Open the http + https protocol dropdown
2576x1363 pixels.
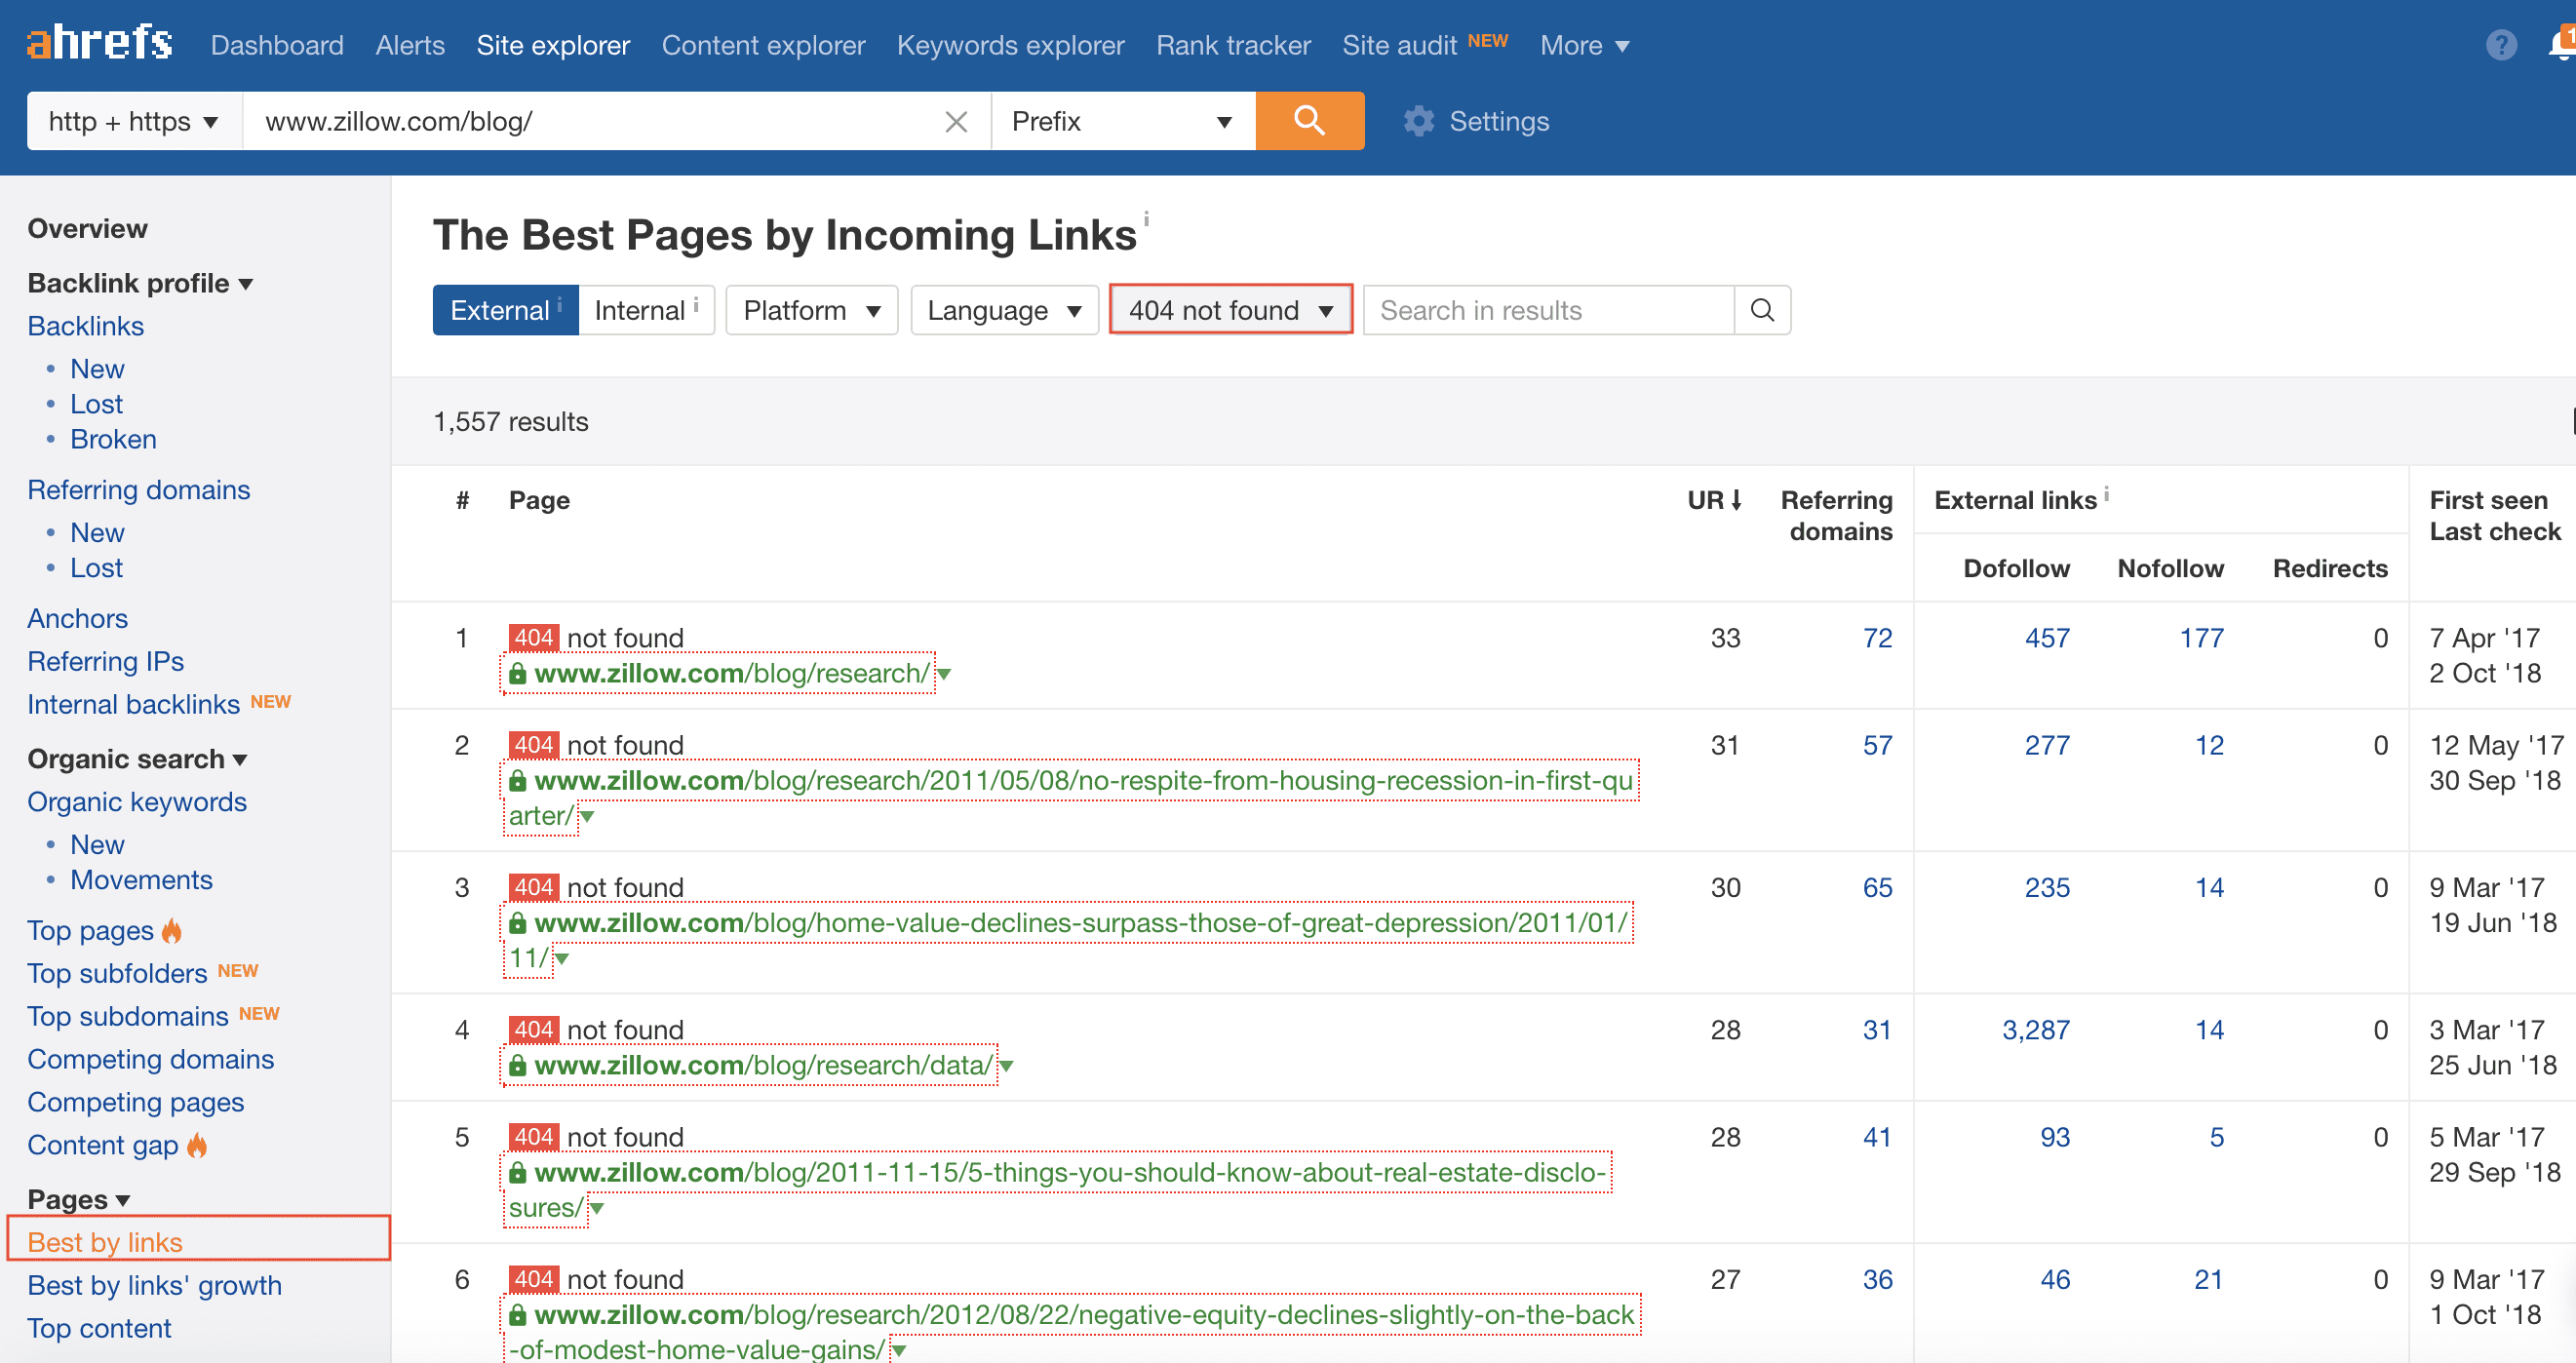134,121
